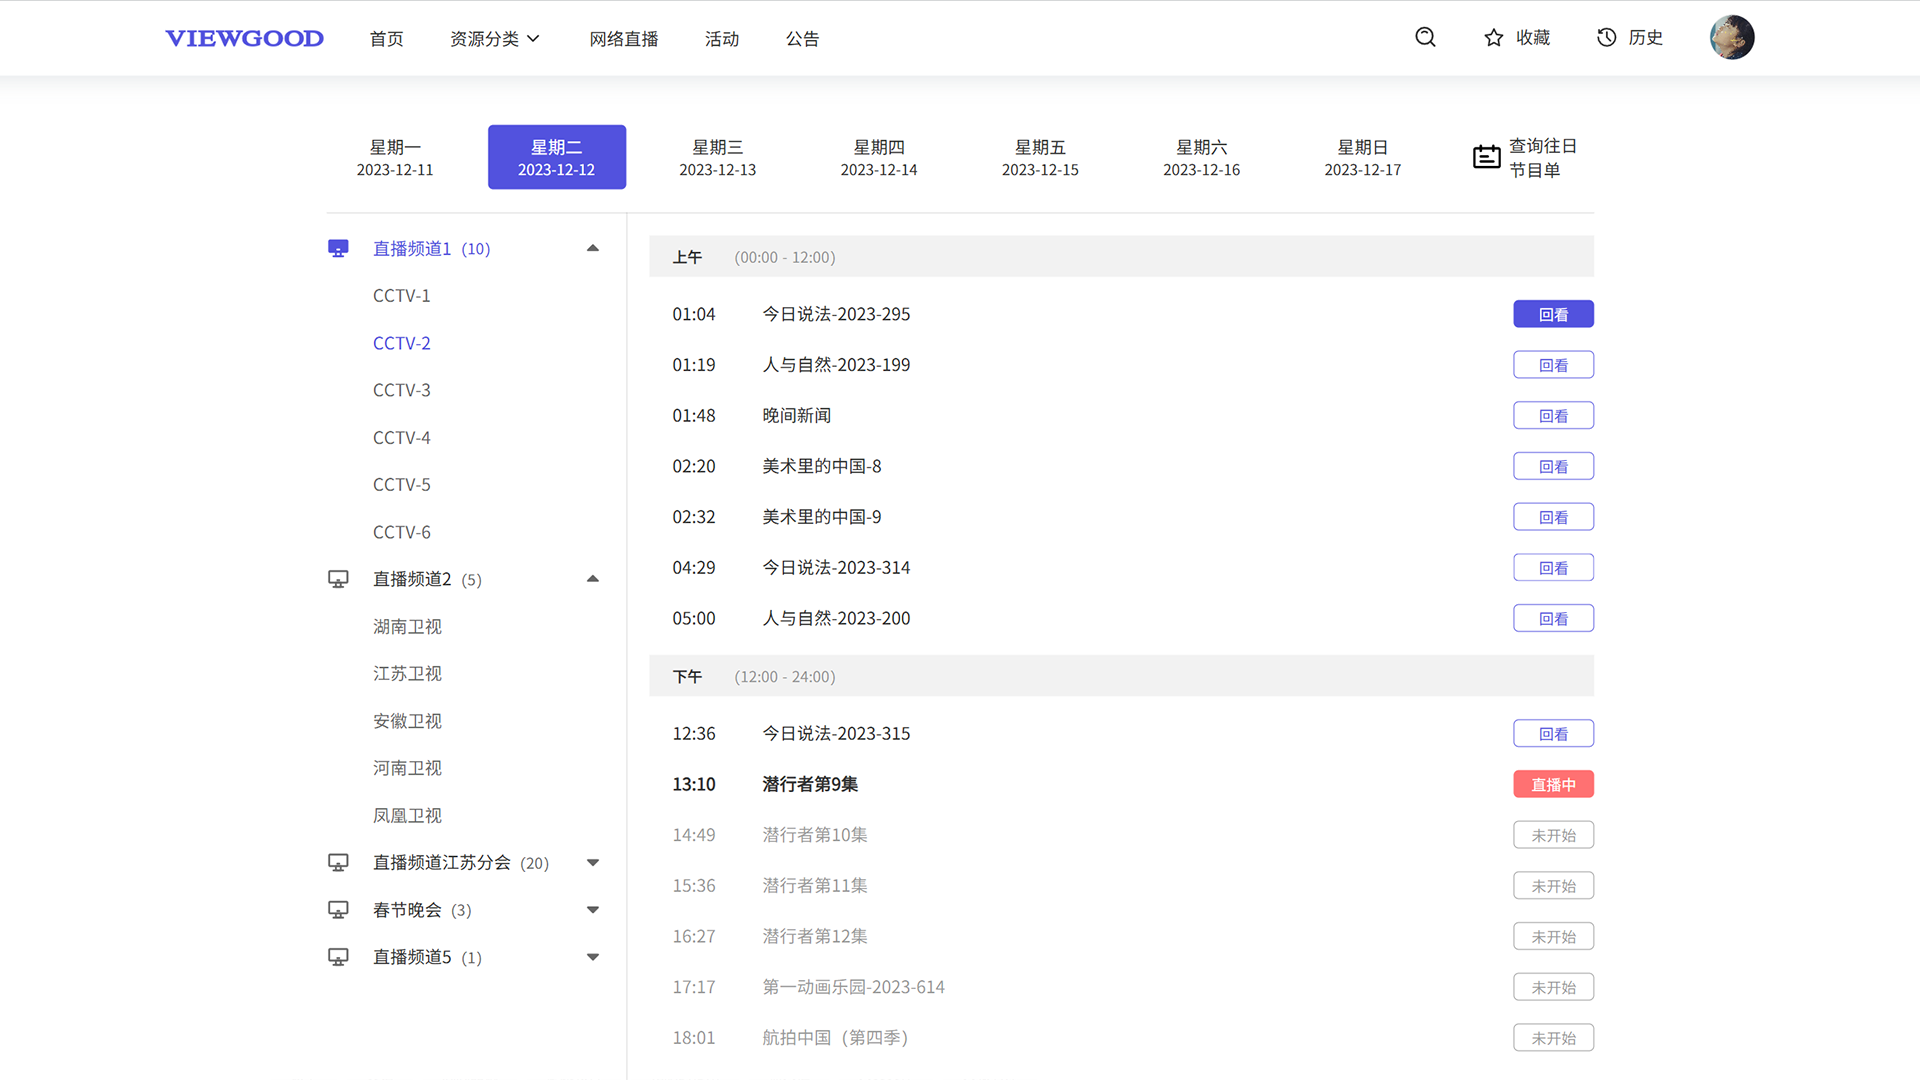Expand the 直播频道江苏分会 group arrow
Image resolution: width=1920 pixels, height=1080 pixels.
(592, 862)
